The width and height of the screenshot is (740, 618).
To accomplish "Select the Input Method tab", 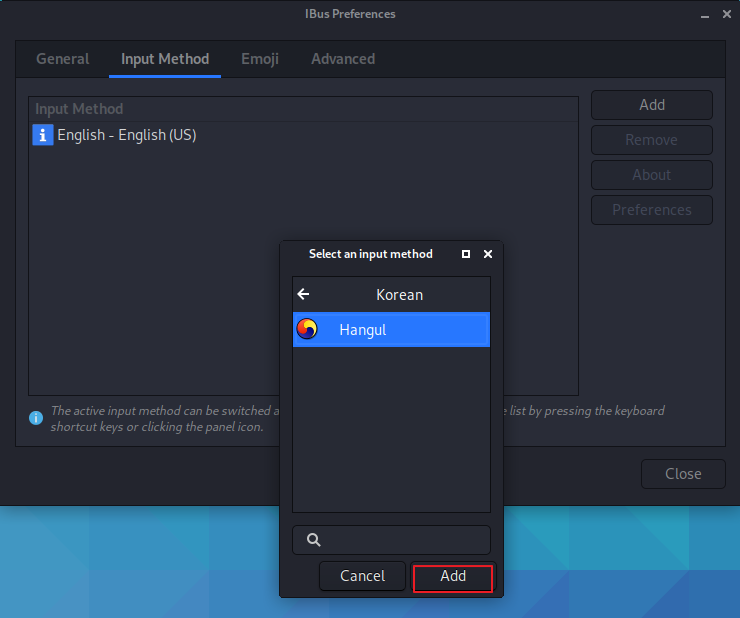I will coord(165,59).
